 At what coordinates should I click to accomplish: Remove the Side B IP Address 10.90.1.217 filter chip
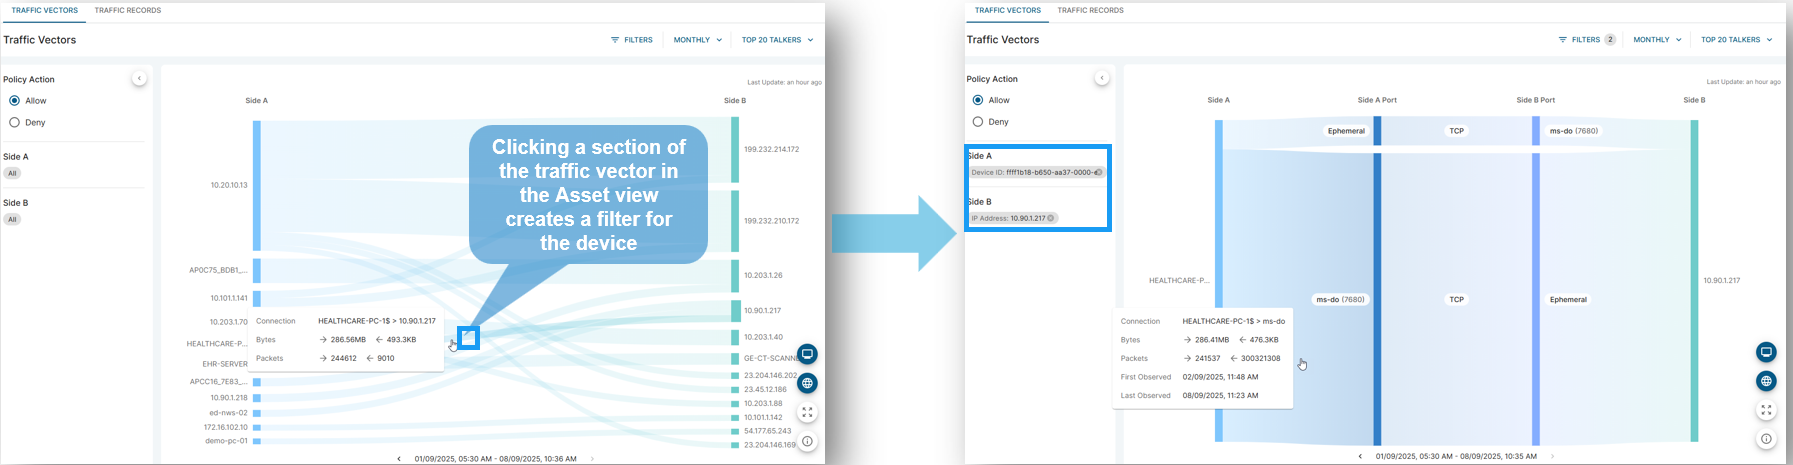pos(1050,218)
